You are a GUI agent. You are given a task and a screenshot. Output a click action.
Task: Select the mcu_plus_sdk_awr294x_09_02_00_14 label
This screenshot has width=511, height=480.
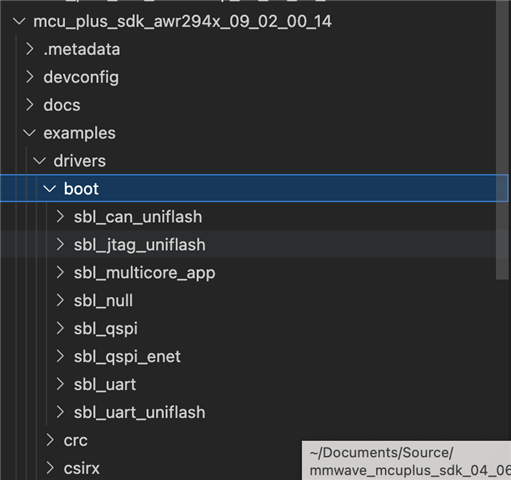tap(182, 22)
